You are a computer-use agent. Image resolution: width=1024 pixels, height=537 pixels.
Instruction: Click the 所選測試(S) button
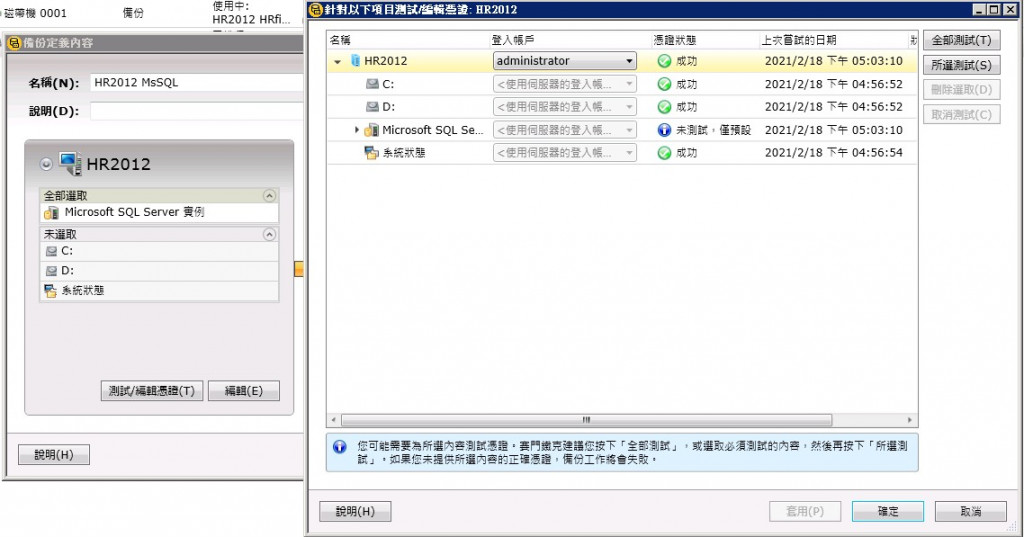tap(961, 65)
